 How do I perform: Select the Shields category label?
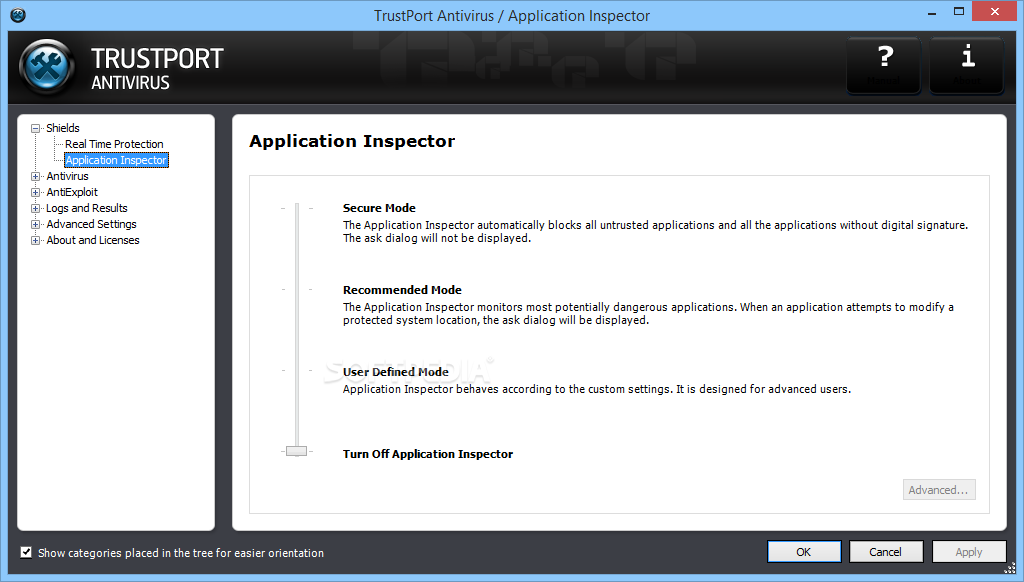pos(63,128)
